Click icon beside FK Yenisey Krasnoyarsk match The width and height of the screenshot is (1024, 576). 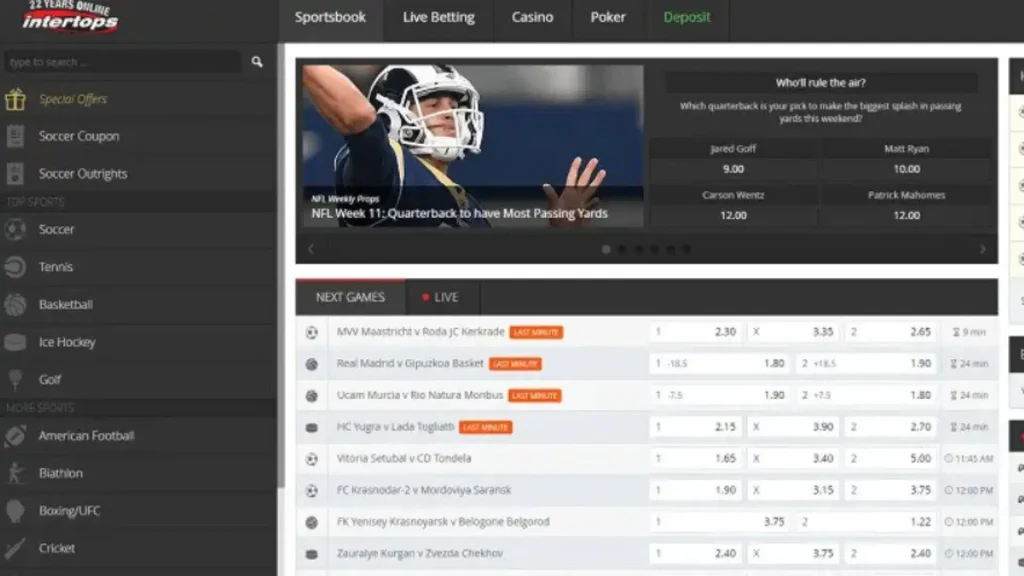[312, 522]
